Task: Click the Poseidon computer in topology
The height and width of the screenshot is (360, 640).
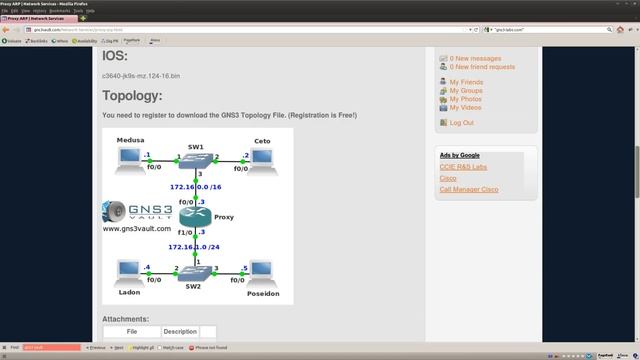Action: [x=261, y=274]
